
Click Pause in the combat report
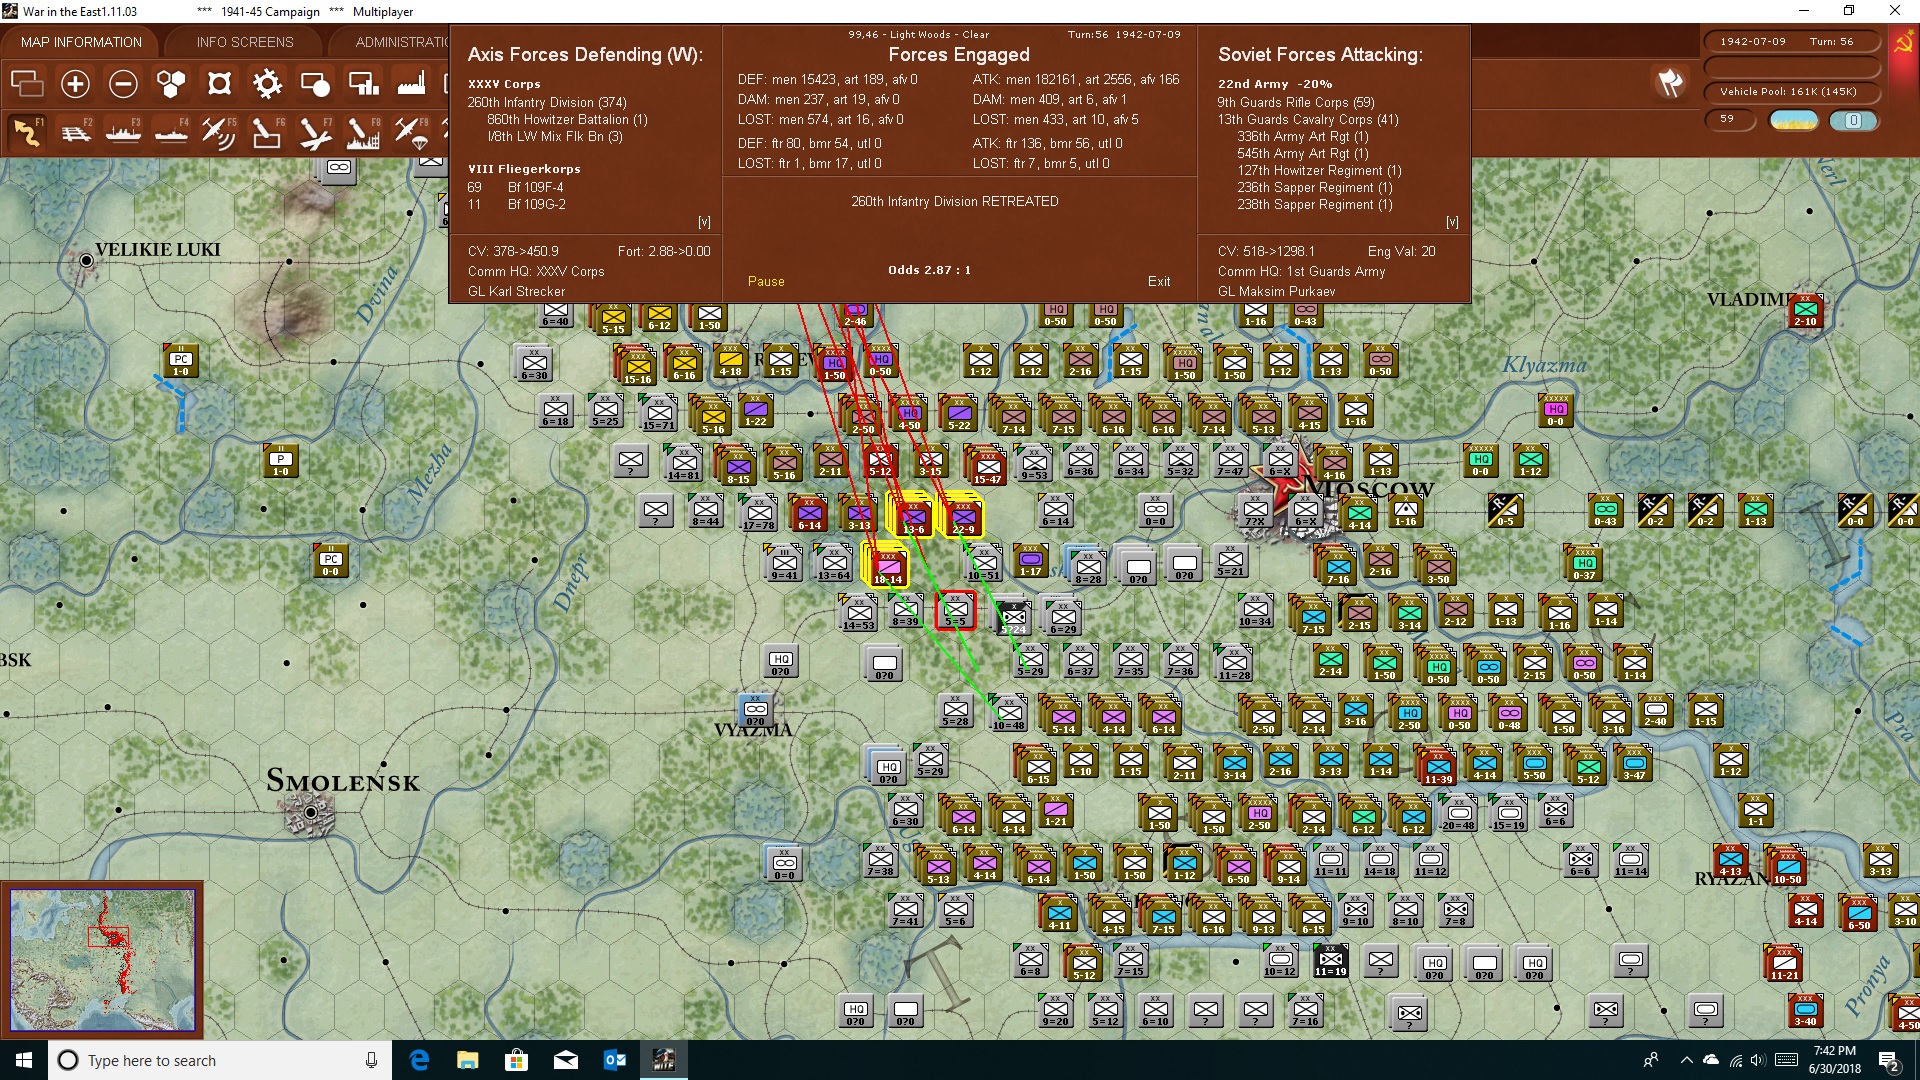[x=766, y=281]
